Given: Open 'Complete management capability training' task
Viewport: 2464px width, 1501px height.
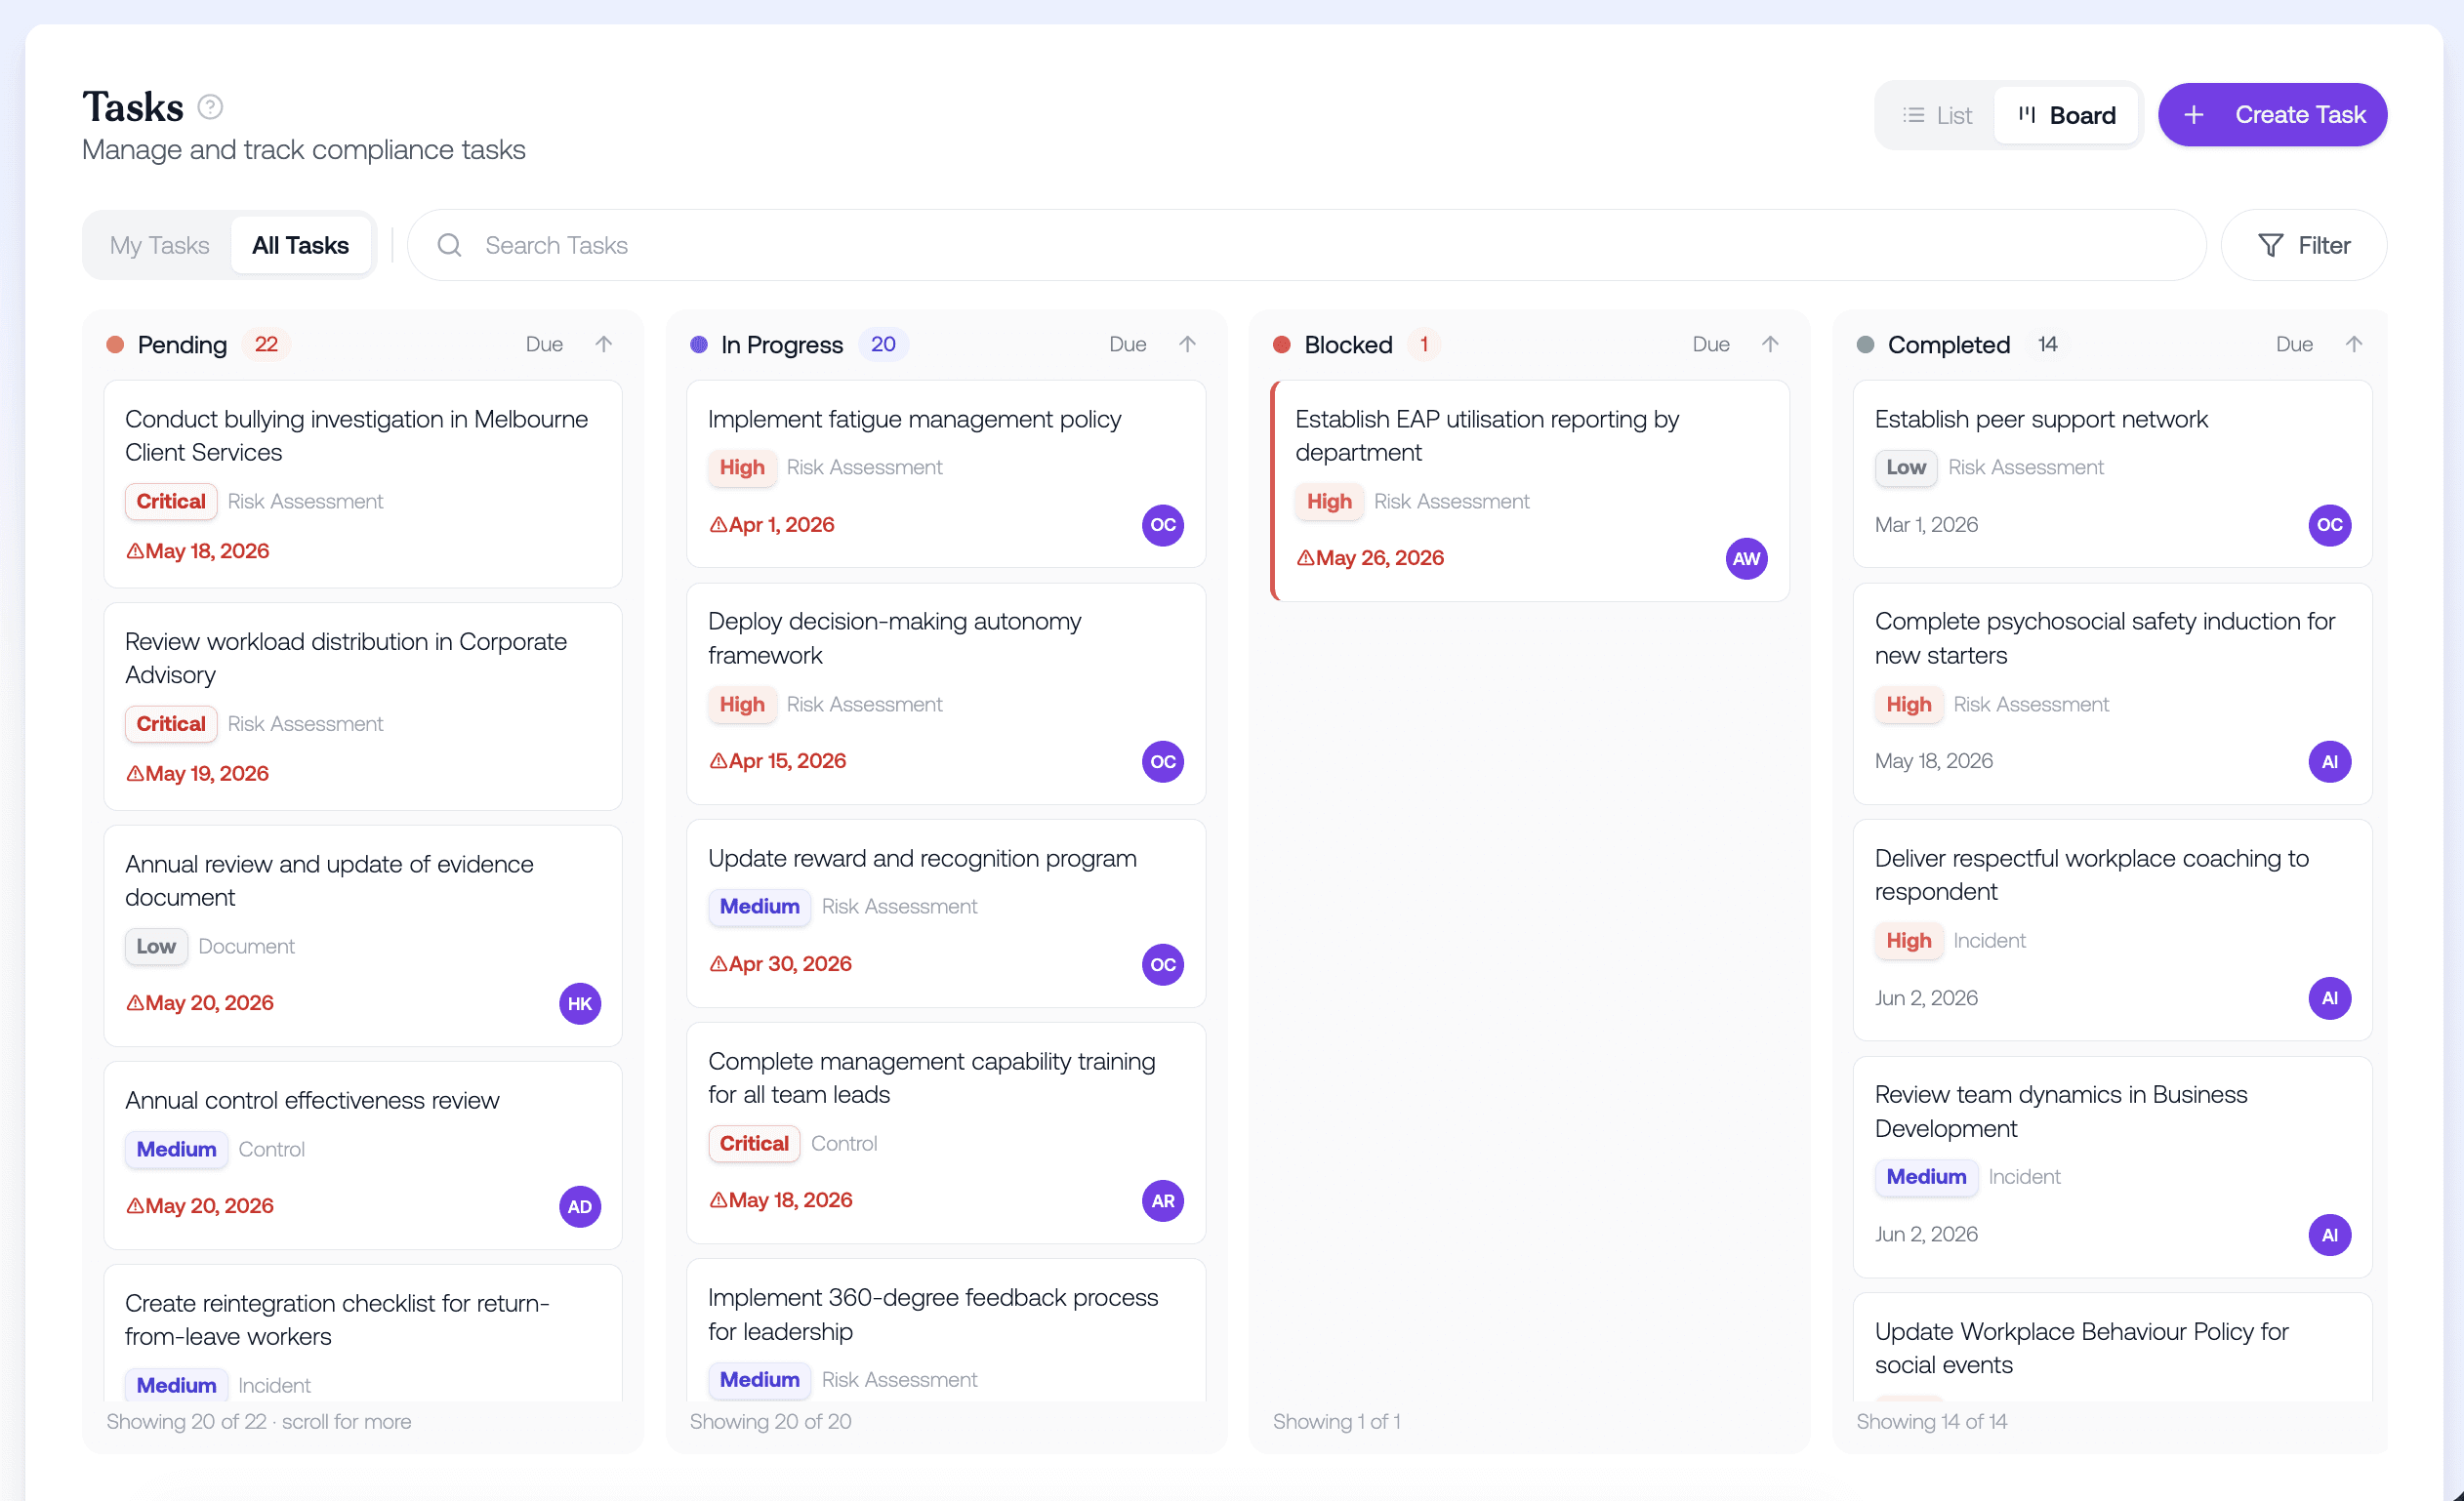Looking at the screenshot, I should coord(946,1133).
